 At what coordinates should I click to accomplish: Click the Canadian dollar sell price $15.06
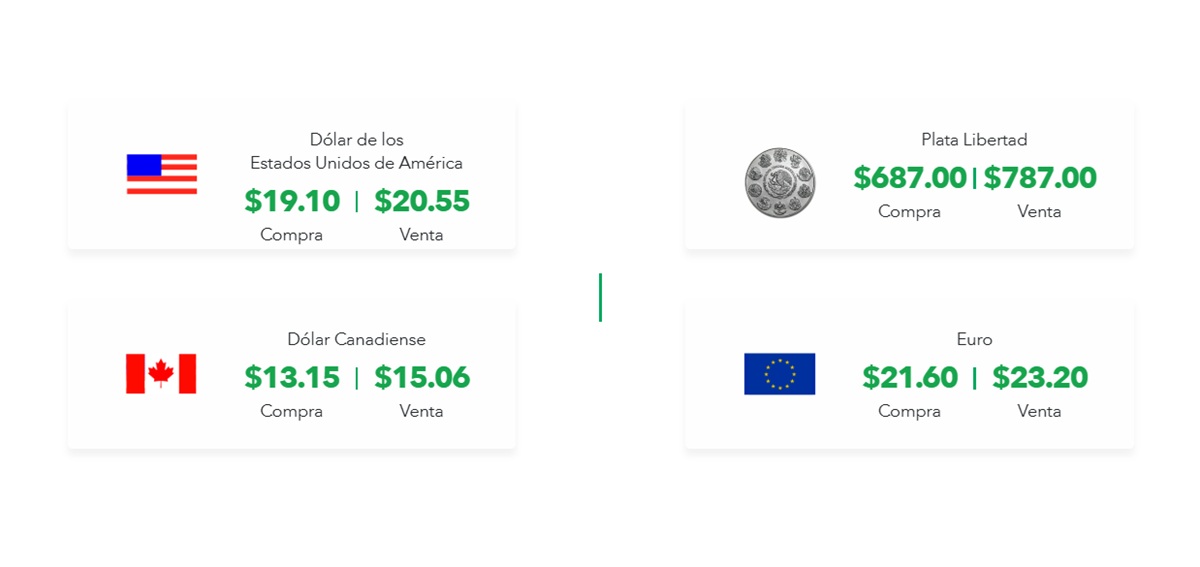[x=422, y=377]
